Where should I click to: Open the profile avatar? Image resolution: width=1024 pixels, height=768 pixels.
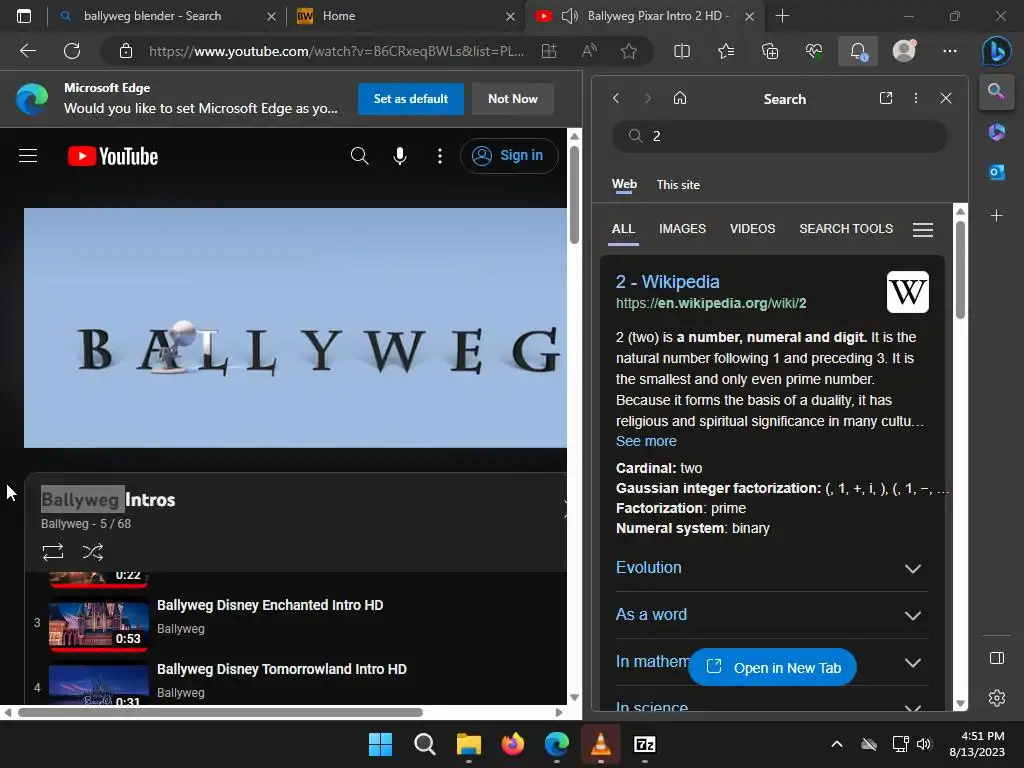click(904, 51)
